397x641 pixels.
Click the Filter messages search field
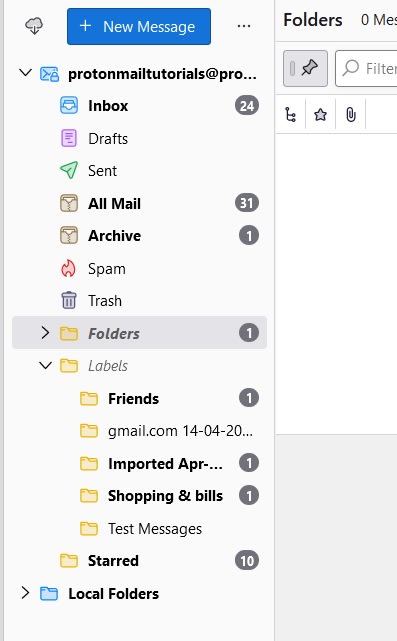[366, 68]
